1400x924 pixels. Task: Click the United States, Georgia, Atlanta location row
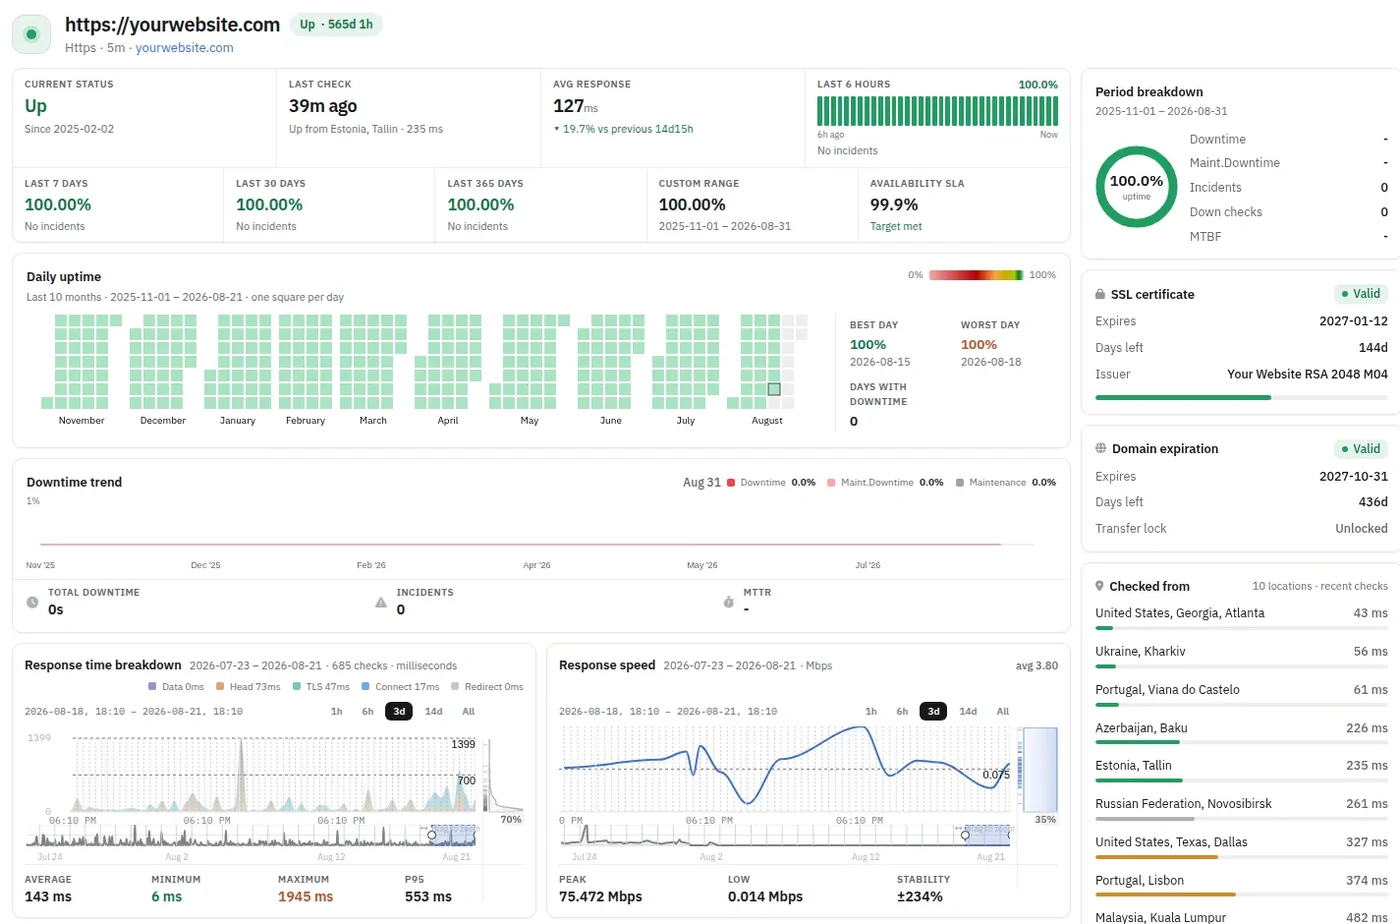point(1241,617)
